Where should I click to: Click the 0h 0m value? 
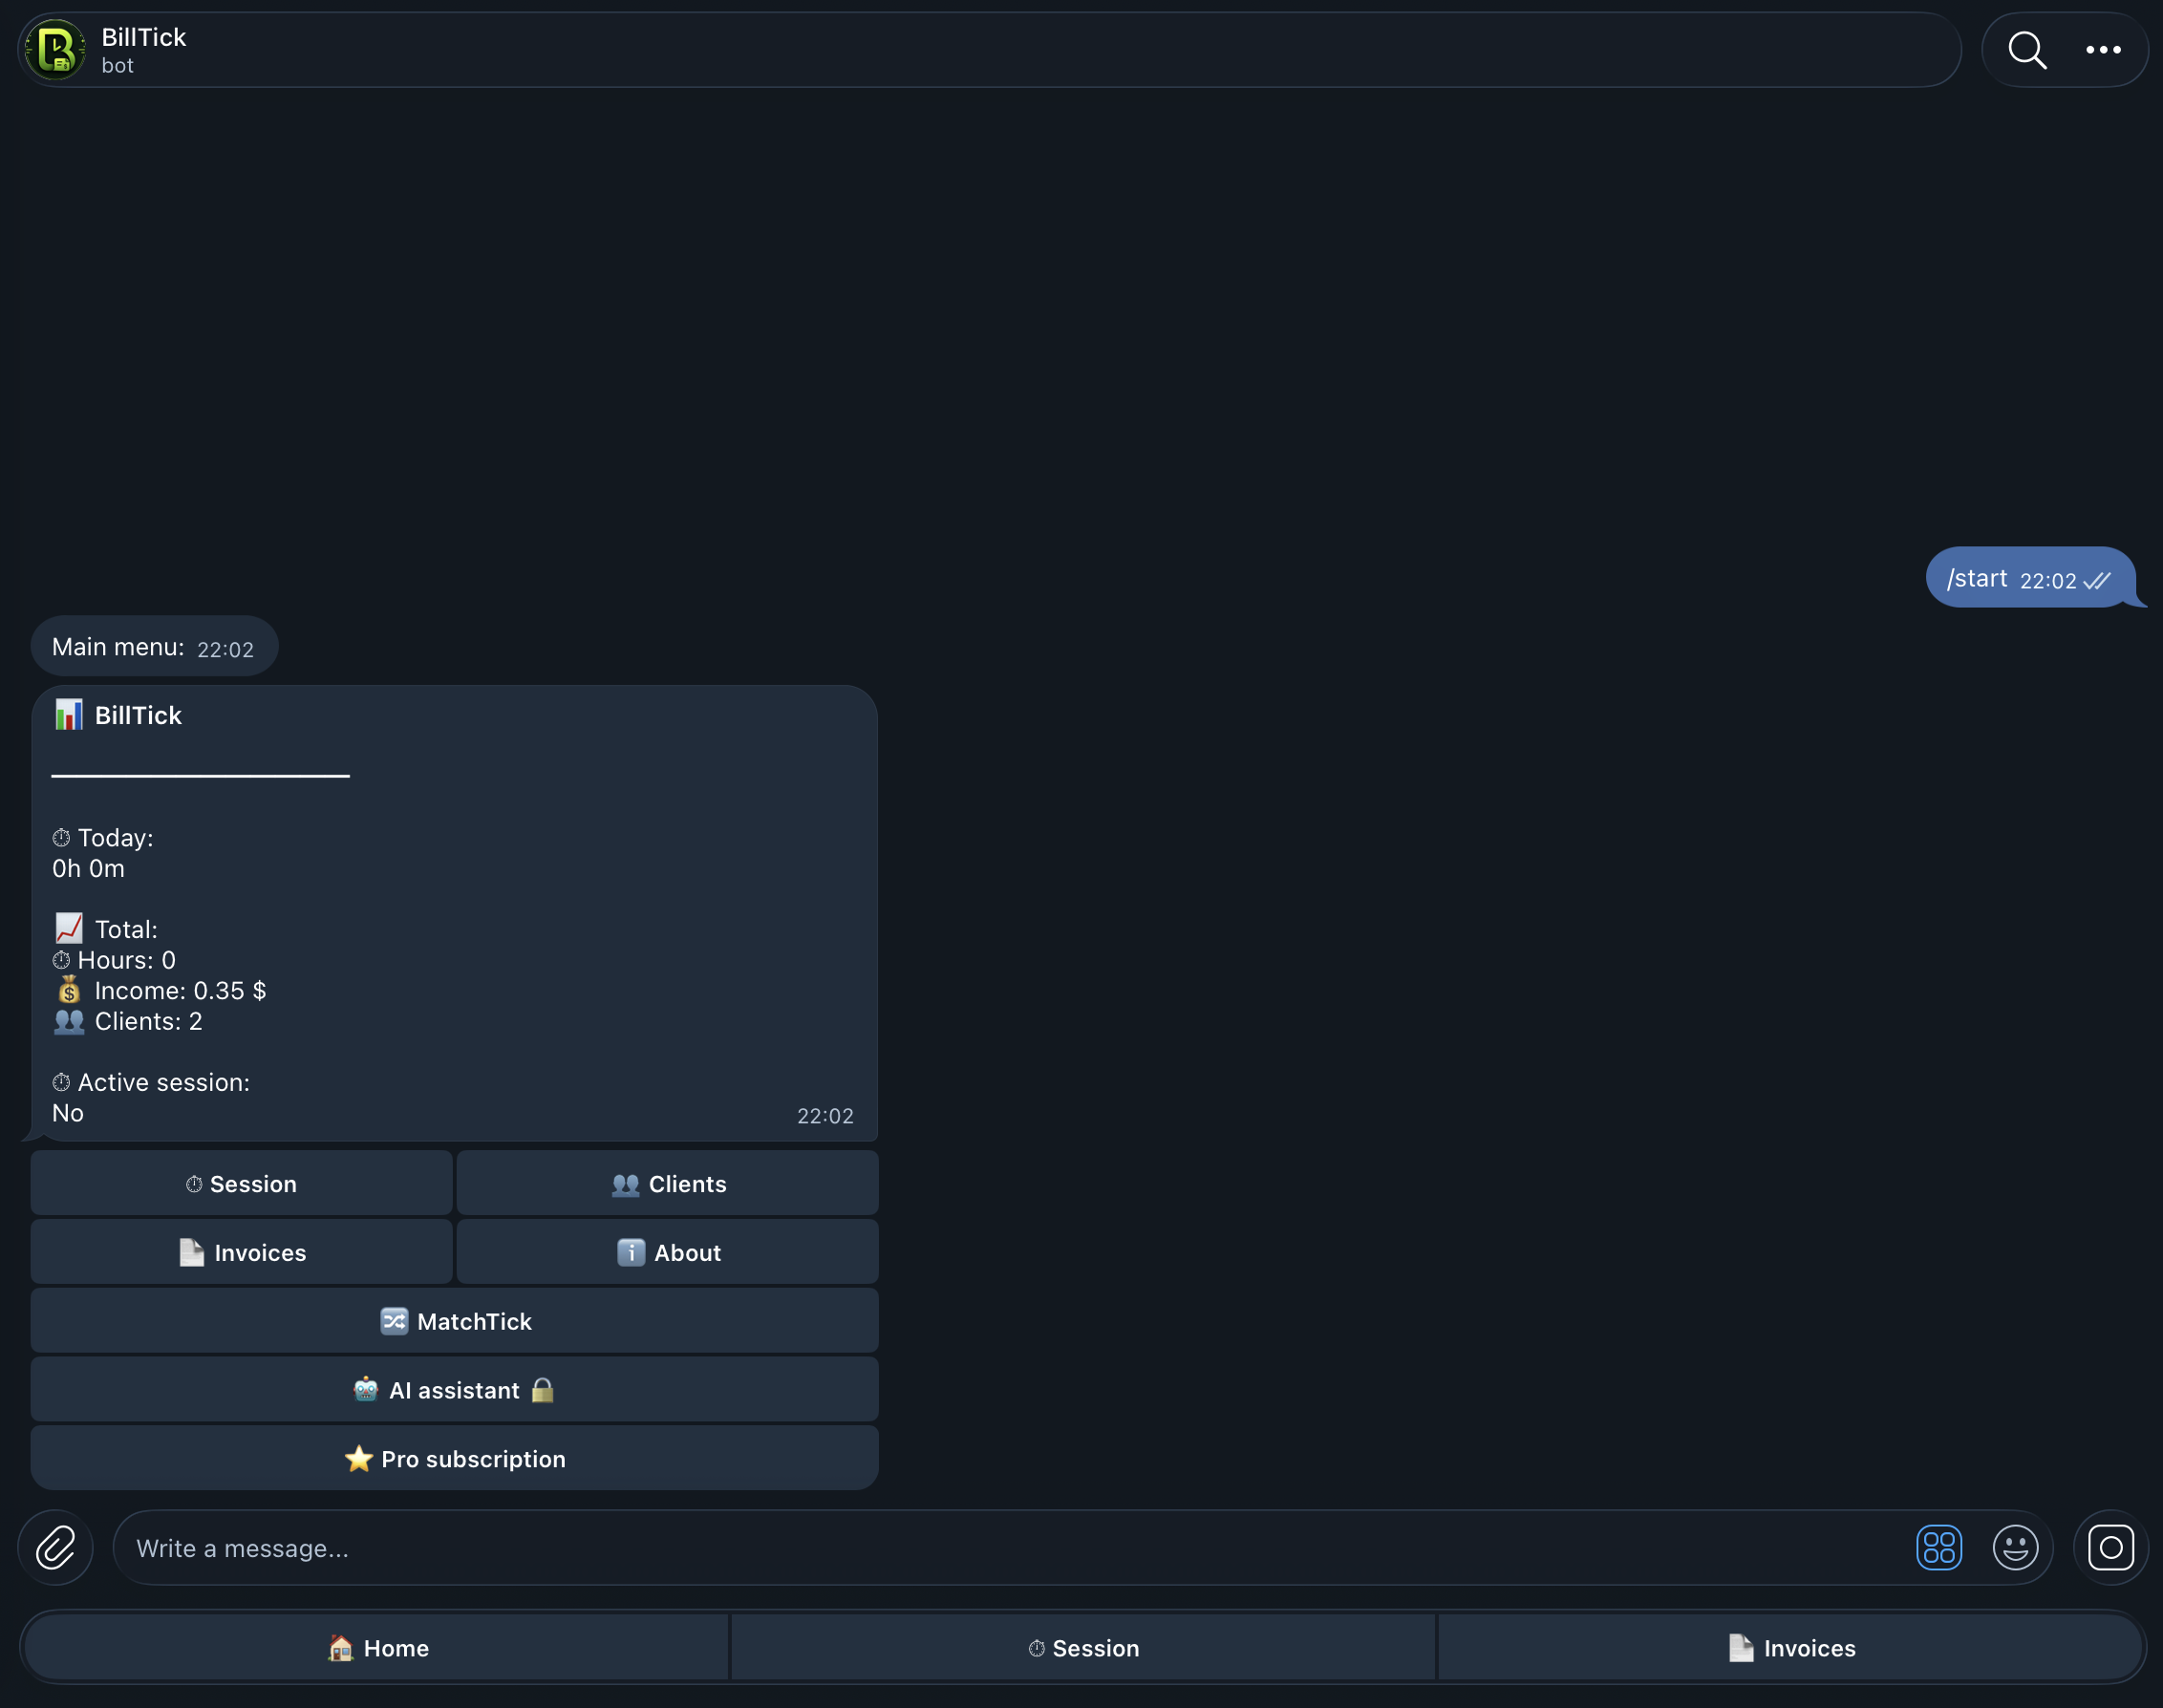coord(88,868)
